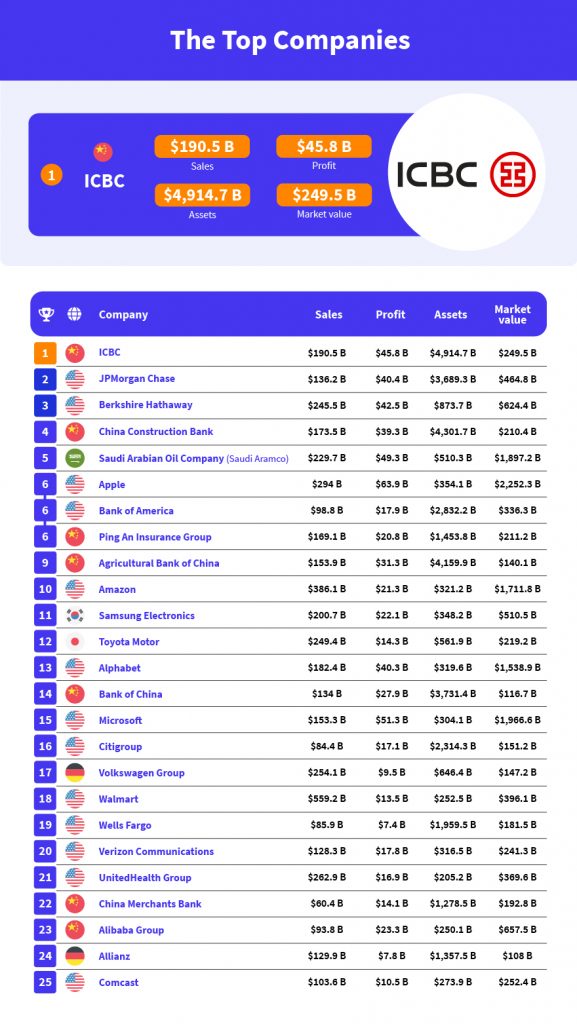Viewport: 577px width, 1024px height.
Task: Click the Sales column header
Action: point(328,314)
